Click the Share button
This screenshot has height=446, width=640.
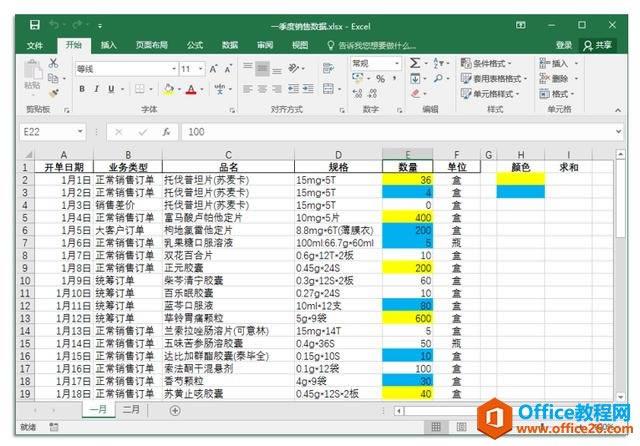pos(598,45)
